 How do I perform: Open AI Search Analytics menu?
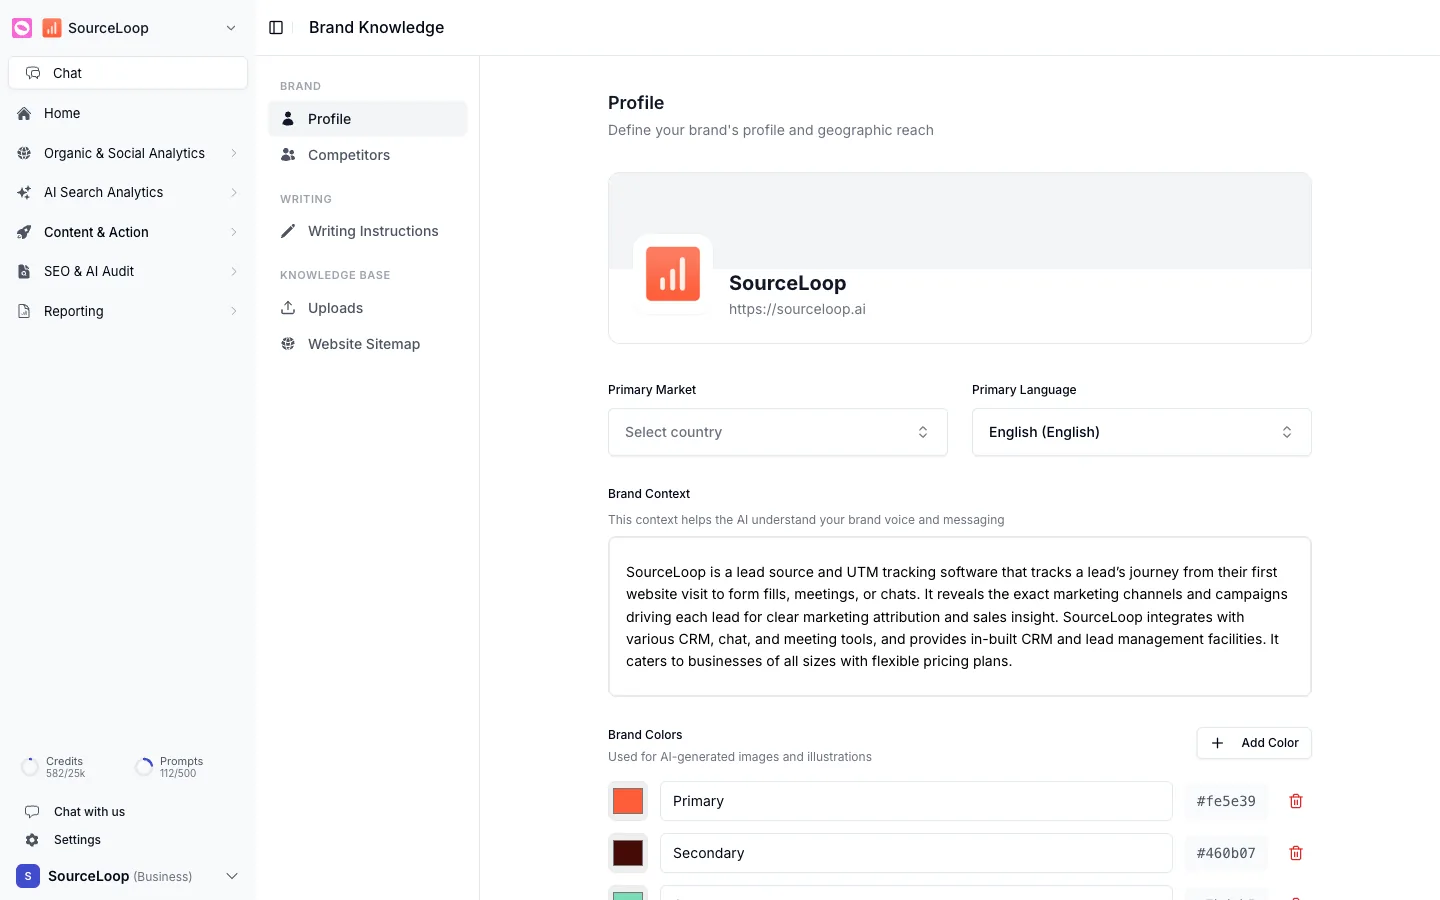128,192
